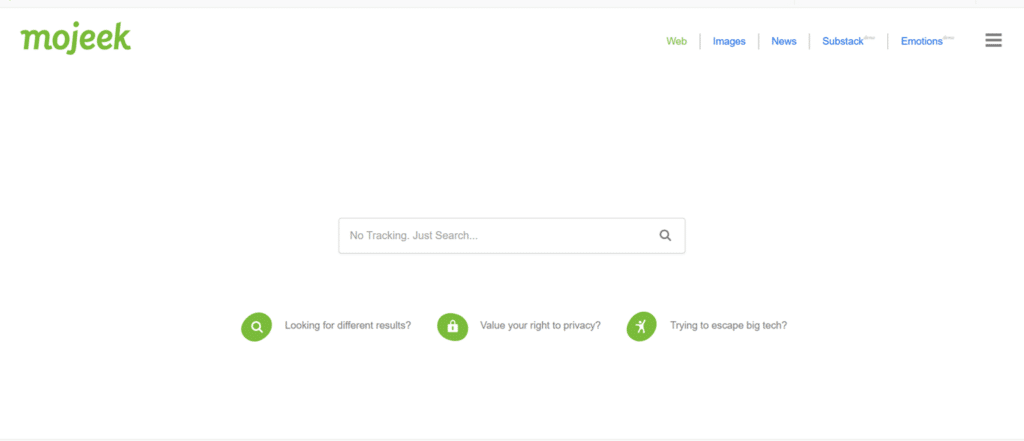Click the beta badge beside Emotions
1024x441 pixels.
pos(948,37)
